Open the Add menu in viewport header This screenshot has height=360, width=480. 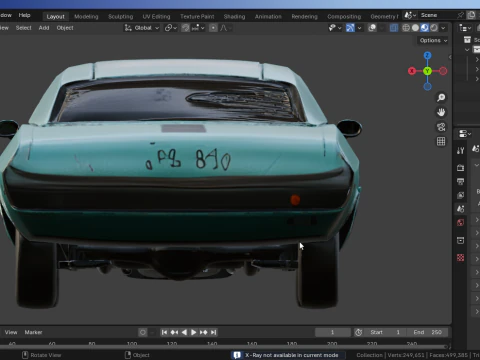coord(44,28)
